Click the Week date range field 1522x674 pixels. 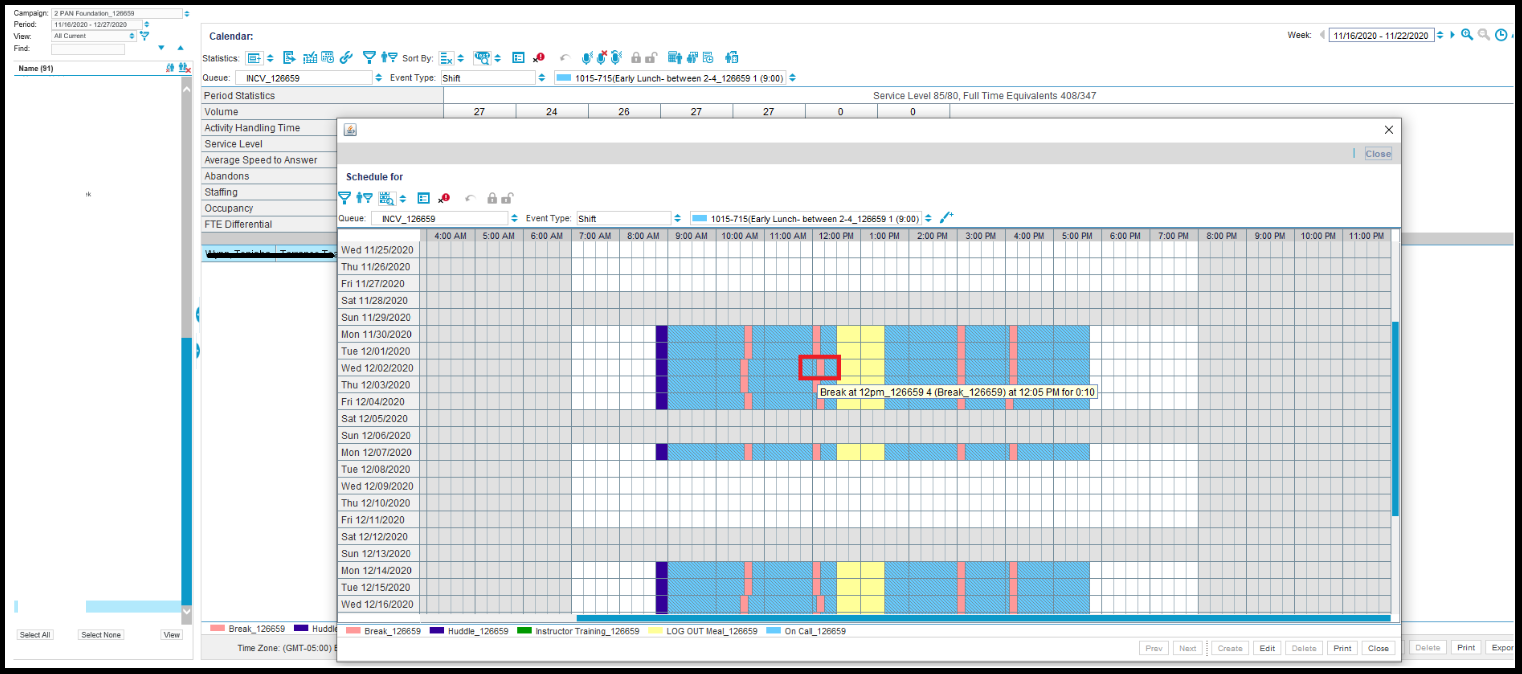click(x=1381, y=35)
